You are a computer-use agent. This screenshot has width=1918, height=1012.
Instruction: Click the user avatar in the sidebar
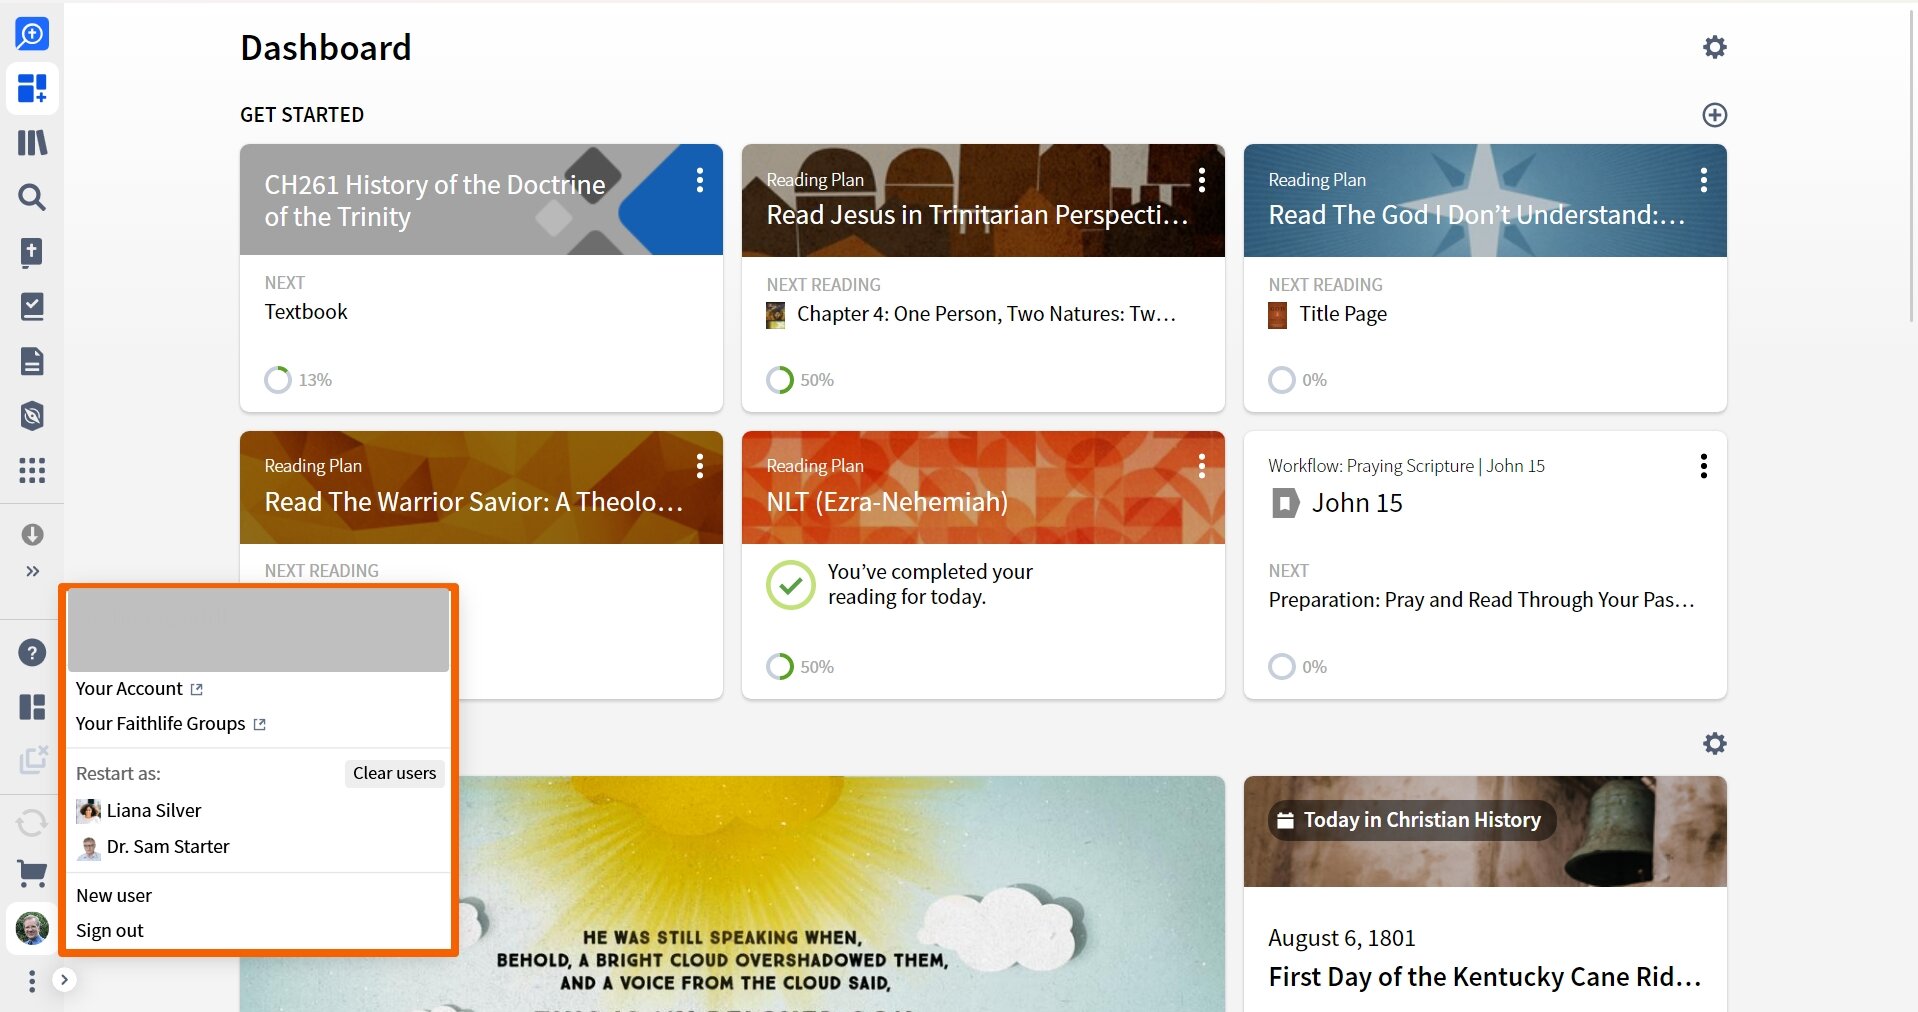tap(32, 928)
